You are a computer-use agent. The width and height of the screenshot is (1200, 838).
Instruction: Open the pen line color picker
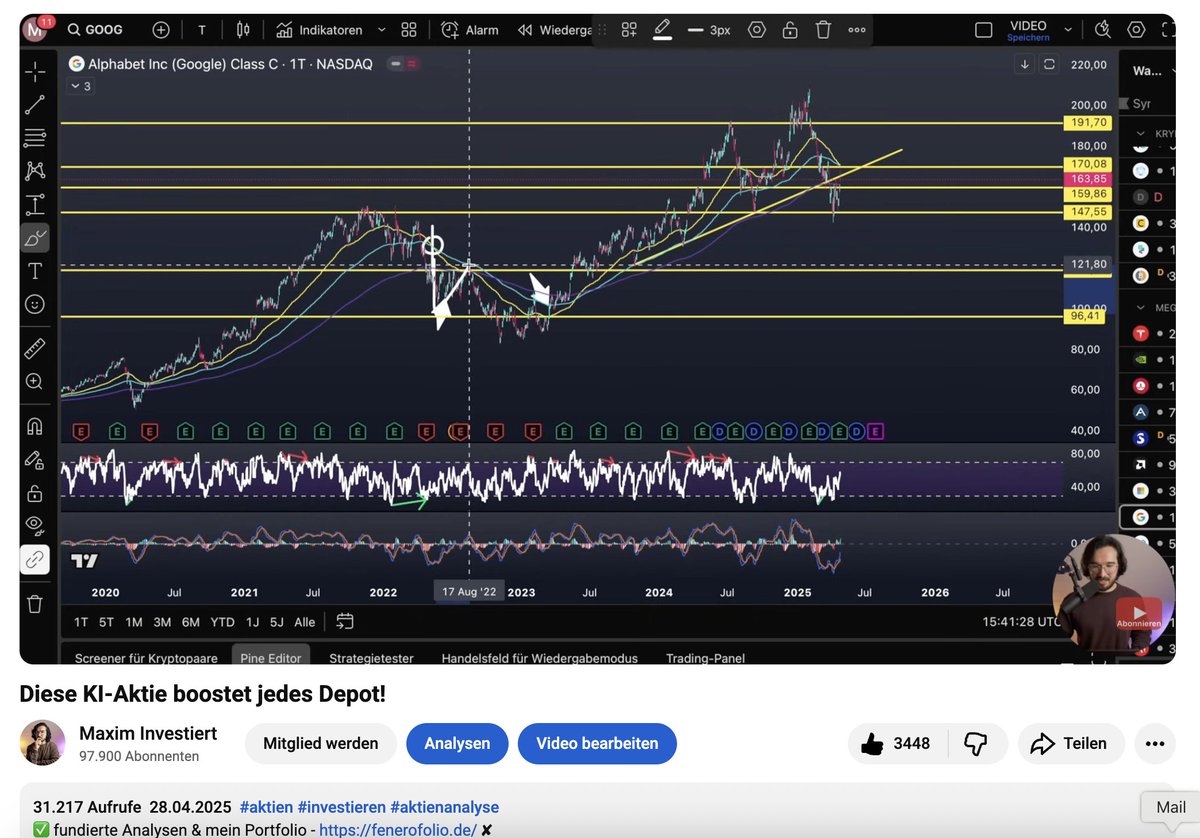[662, 30]
